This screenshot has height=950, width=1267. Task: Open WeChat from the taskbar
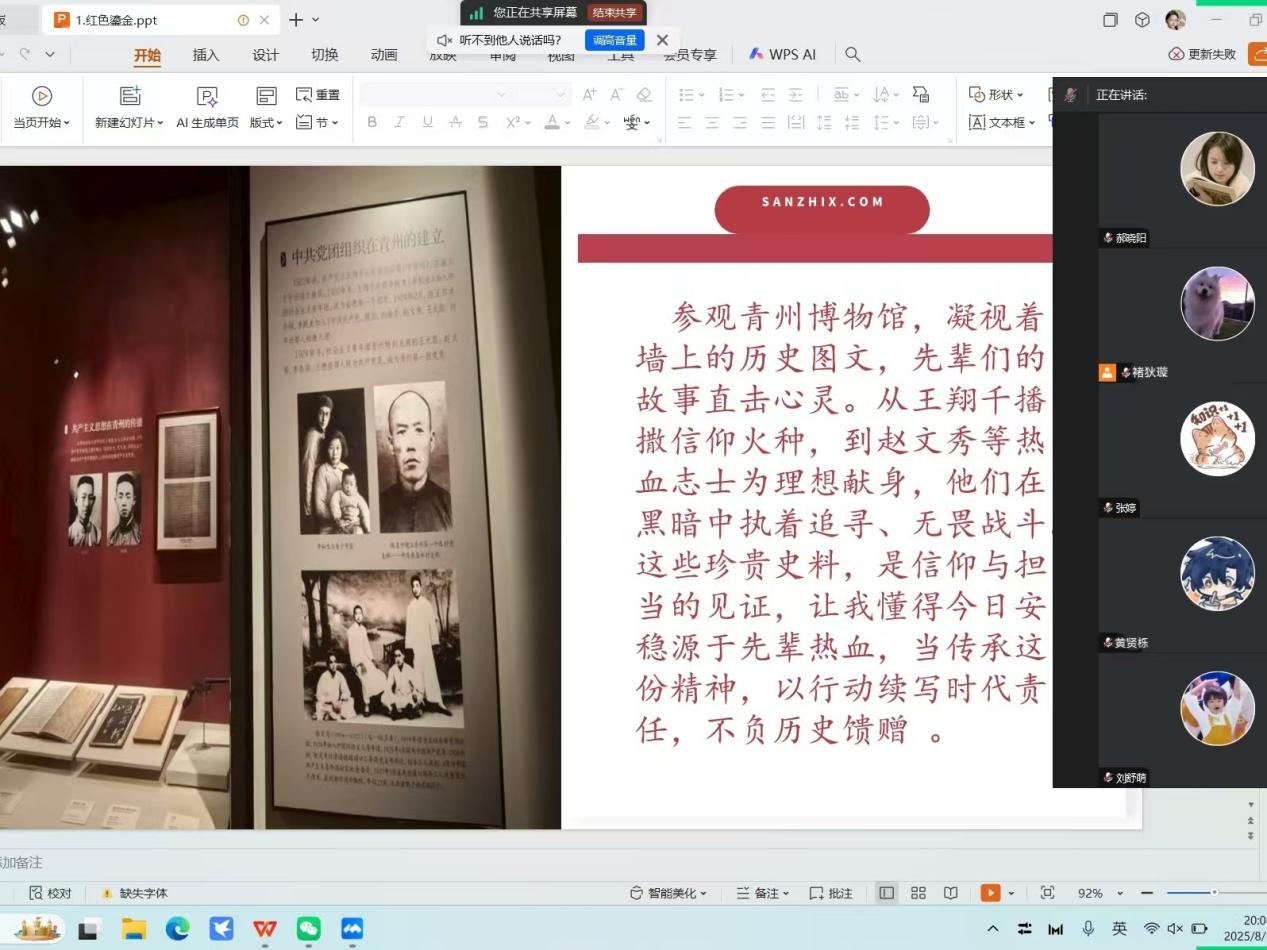click(x=309, y=929)
